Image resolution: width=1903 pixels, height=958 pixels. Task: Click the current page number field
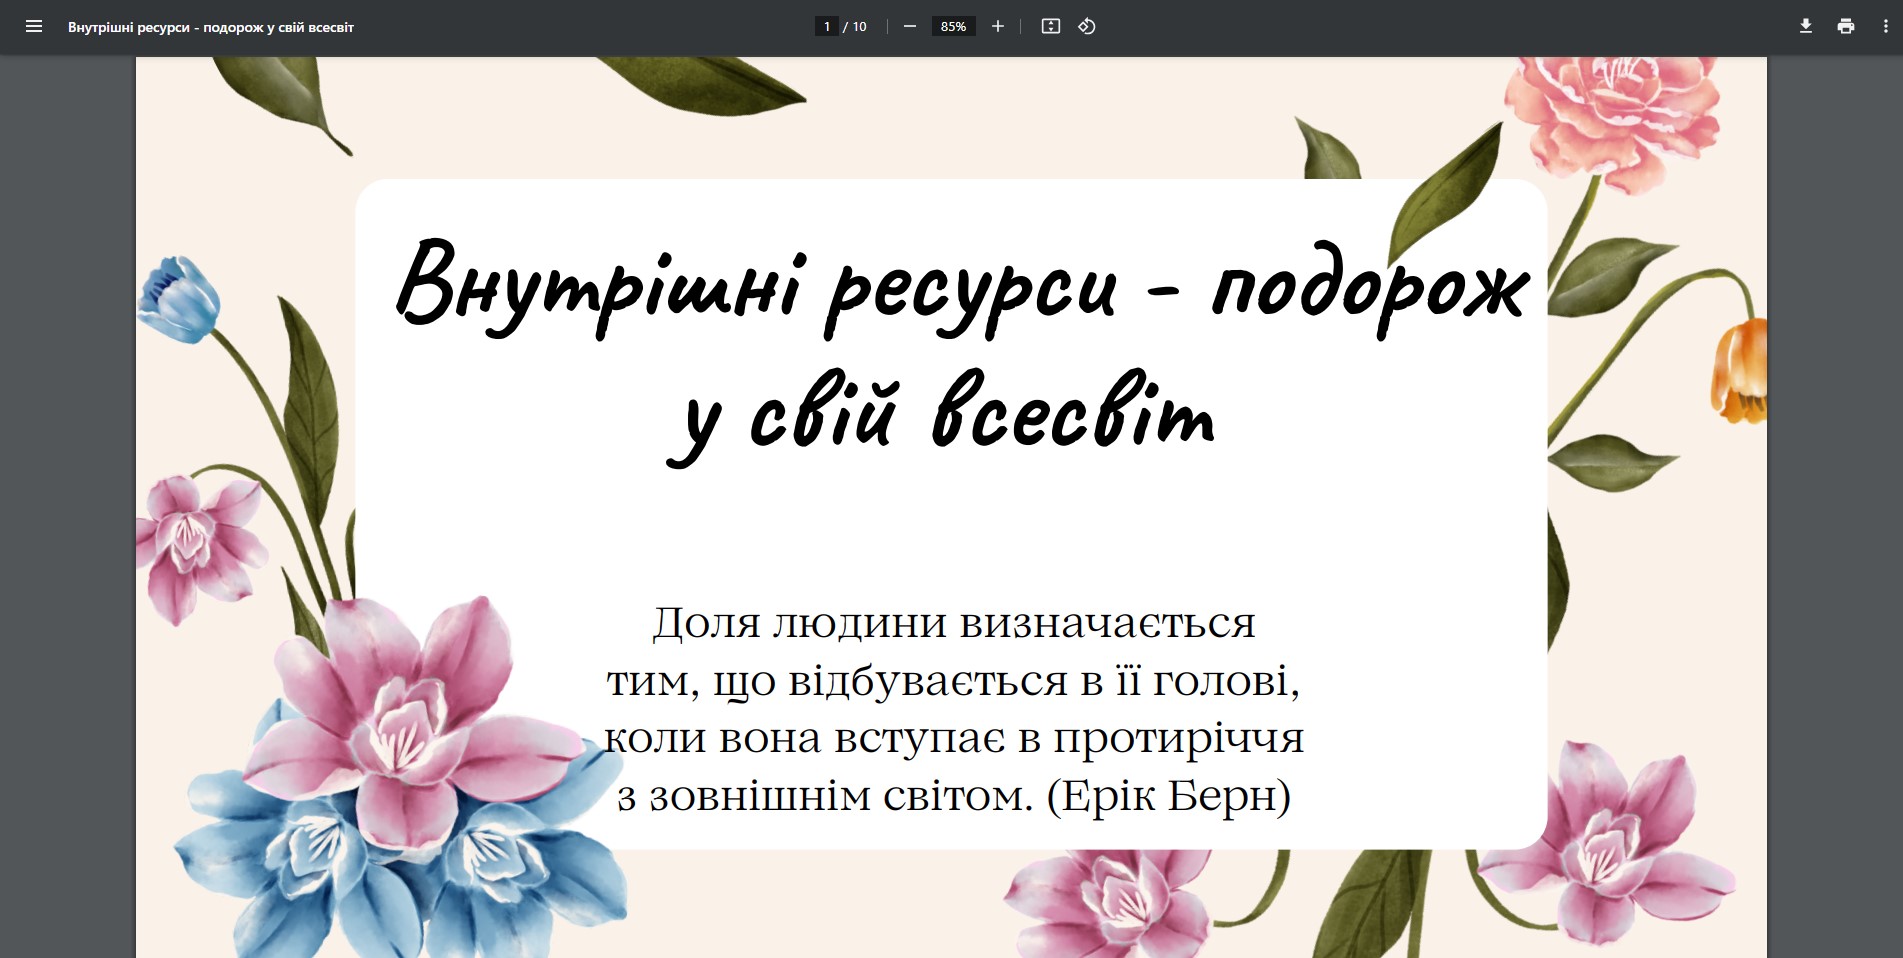click(826, 27)
